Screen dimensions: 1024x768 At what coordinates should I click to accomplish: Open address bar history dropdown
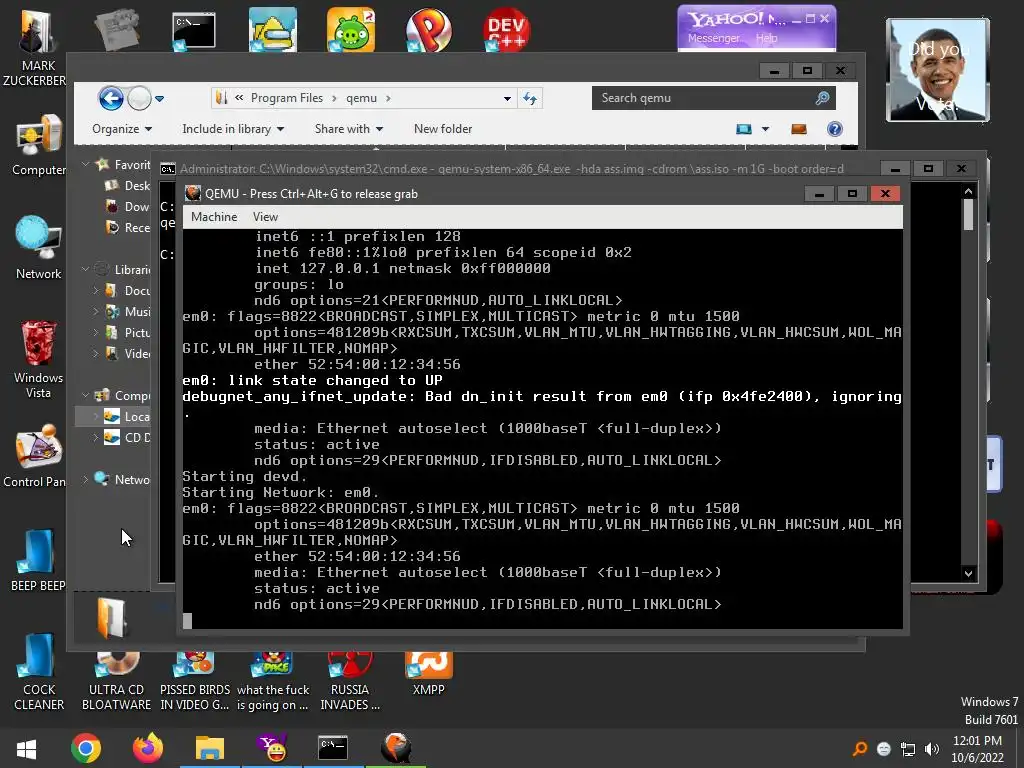pyautogui.click(x=507, y=99)
